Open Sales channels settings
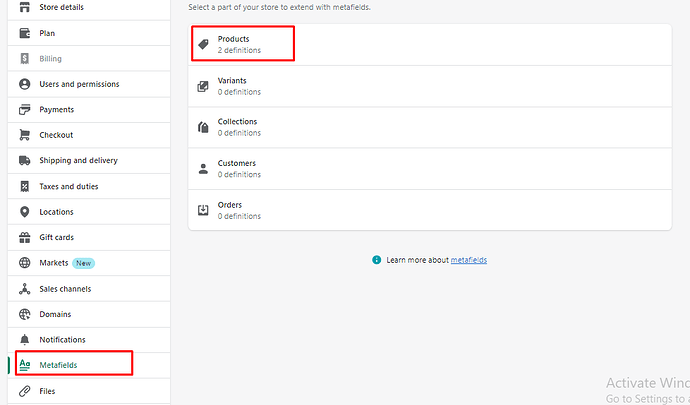The image size is (690, 405). click(65, 289)
